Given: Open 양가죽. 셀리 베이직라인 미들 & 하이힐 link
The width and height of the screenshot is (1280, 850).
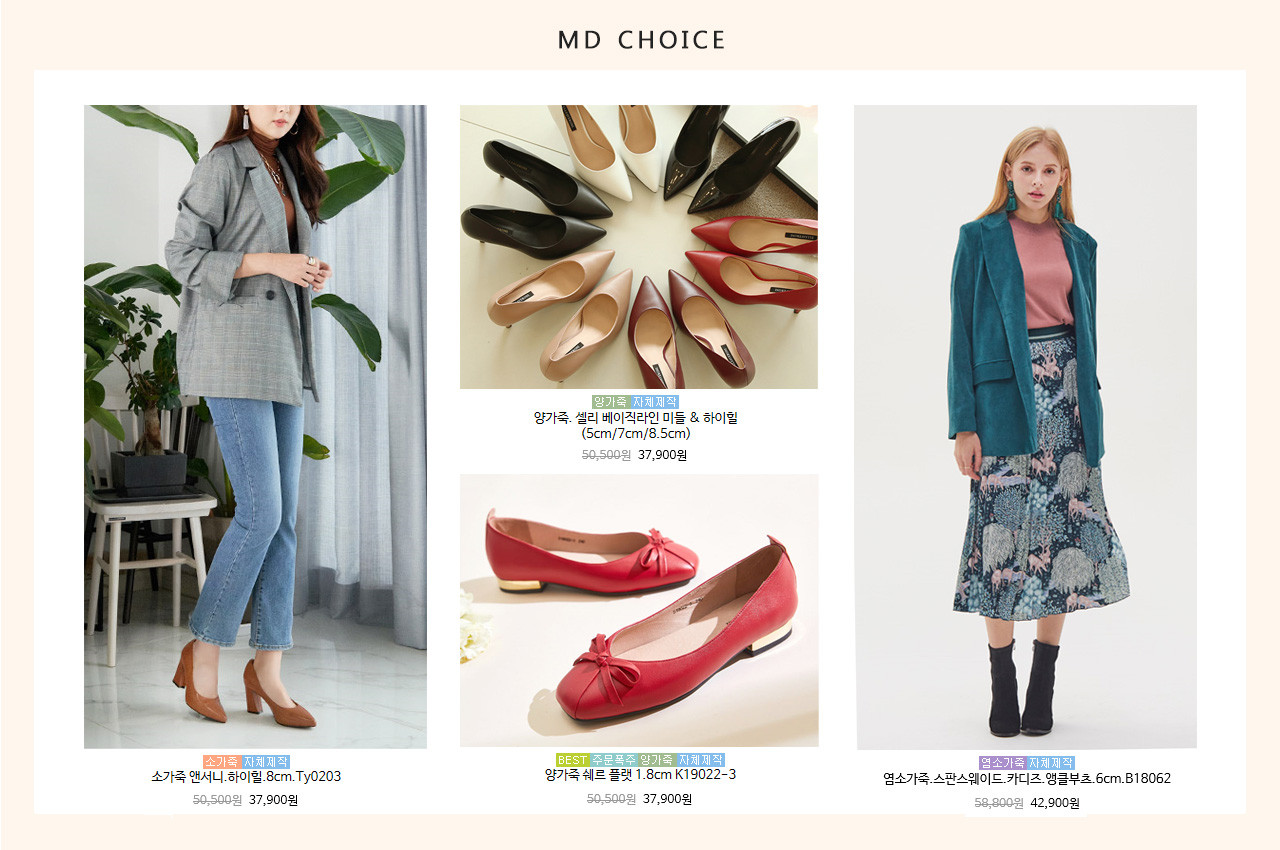Looking at the screenshot, I should coord(635,425).
